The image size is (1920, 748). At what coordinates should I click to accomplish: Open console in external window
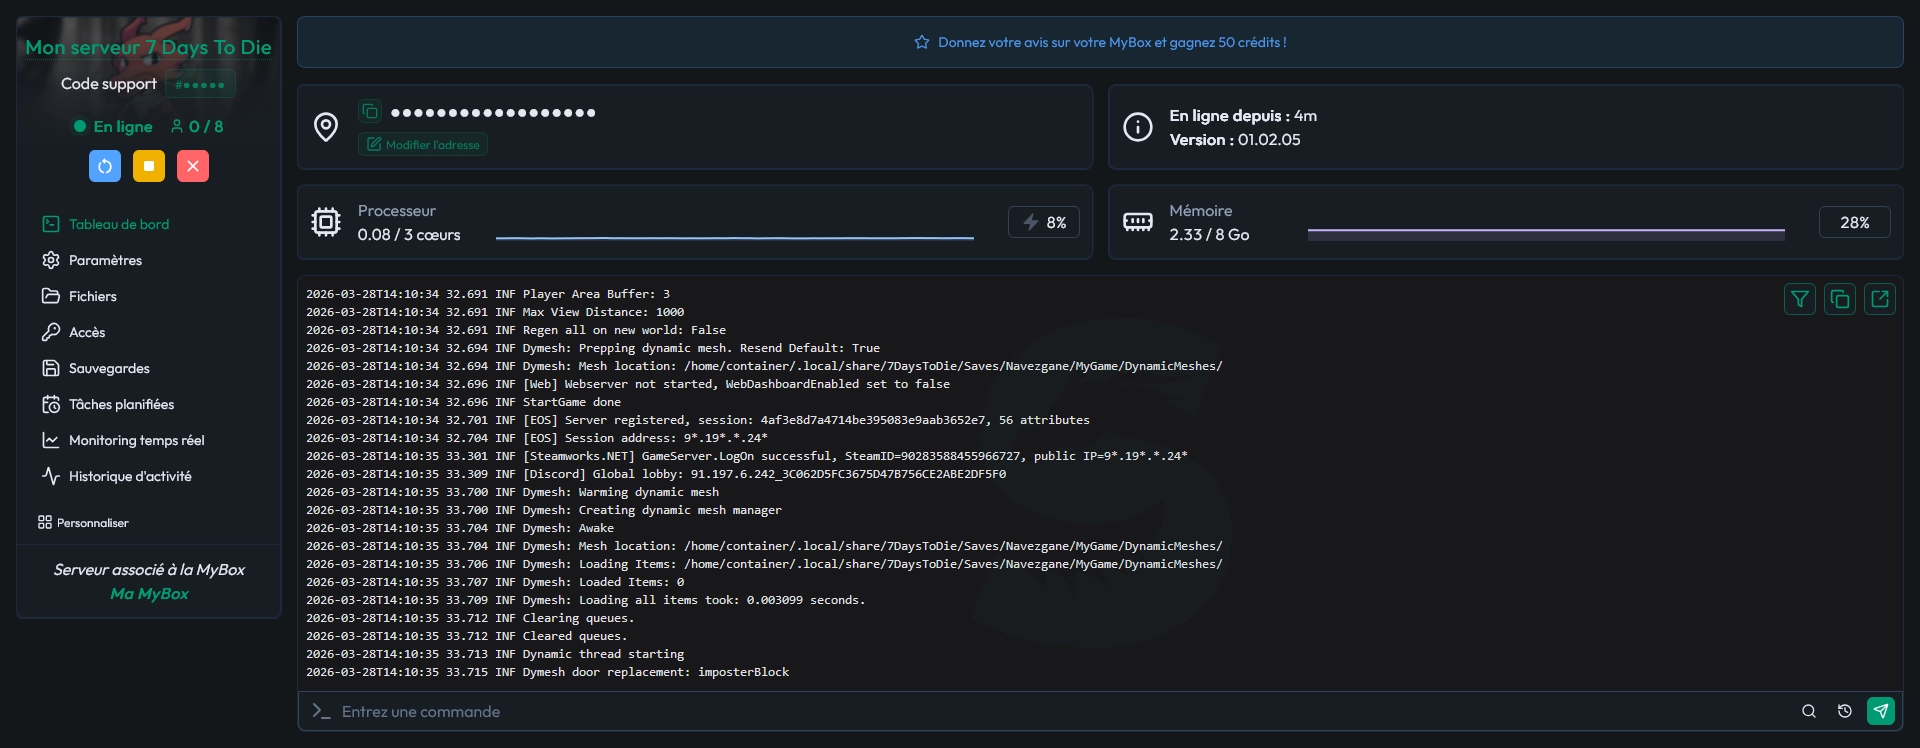click(1880, 298)
